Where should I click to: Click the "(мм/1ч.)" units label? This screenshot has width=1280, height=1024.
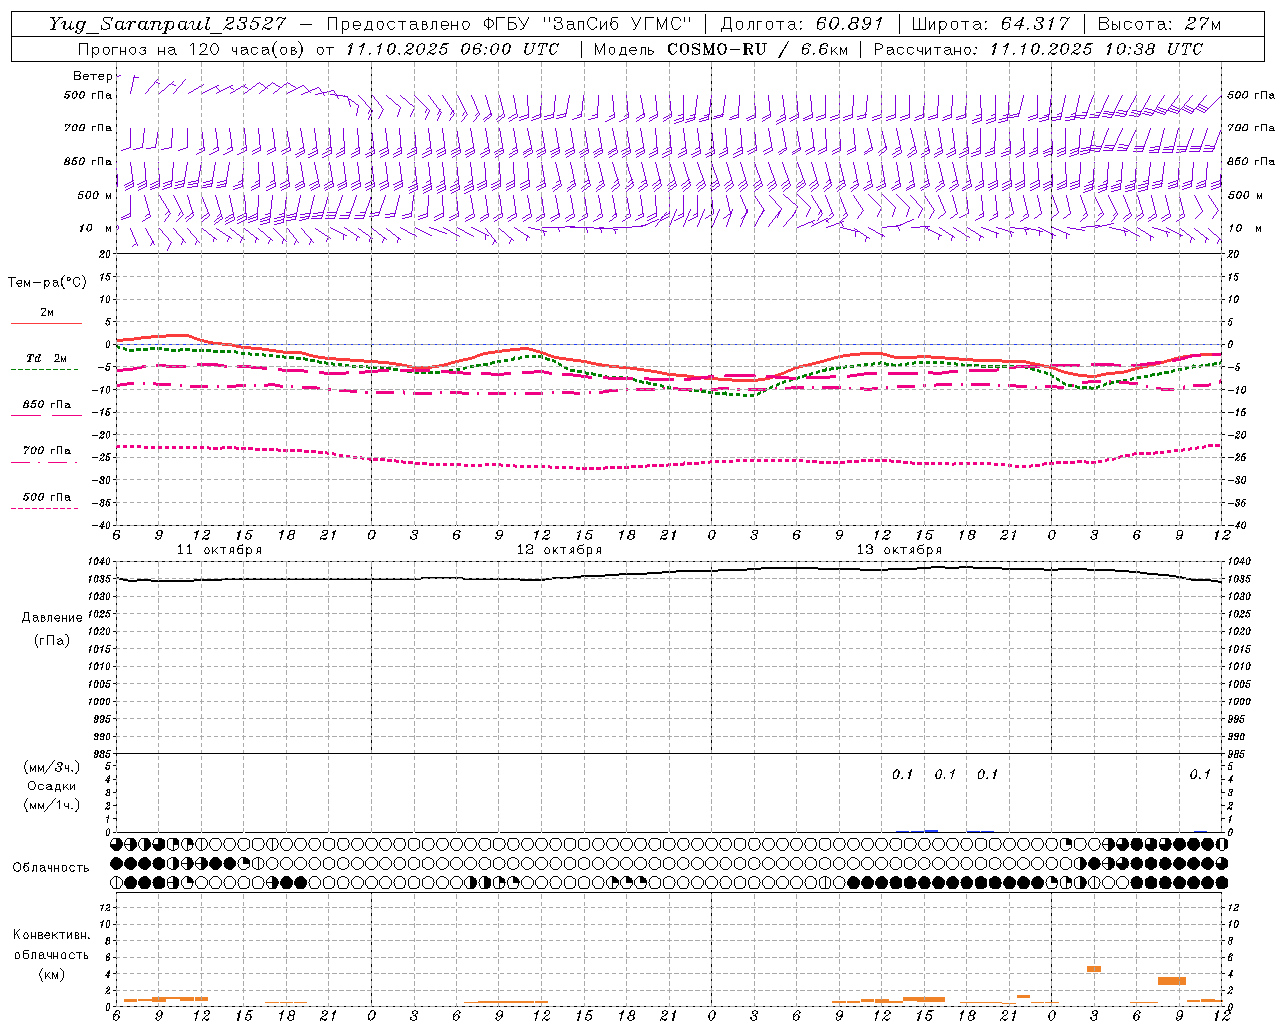[51, 805]
